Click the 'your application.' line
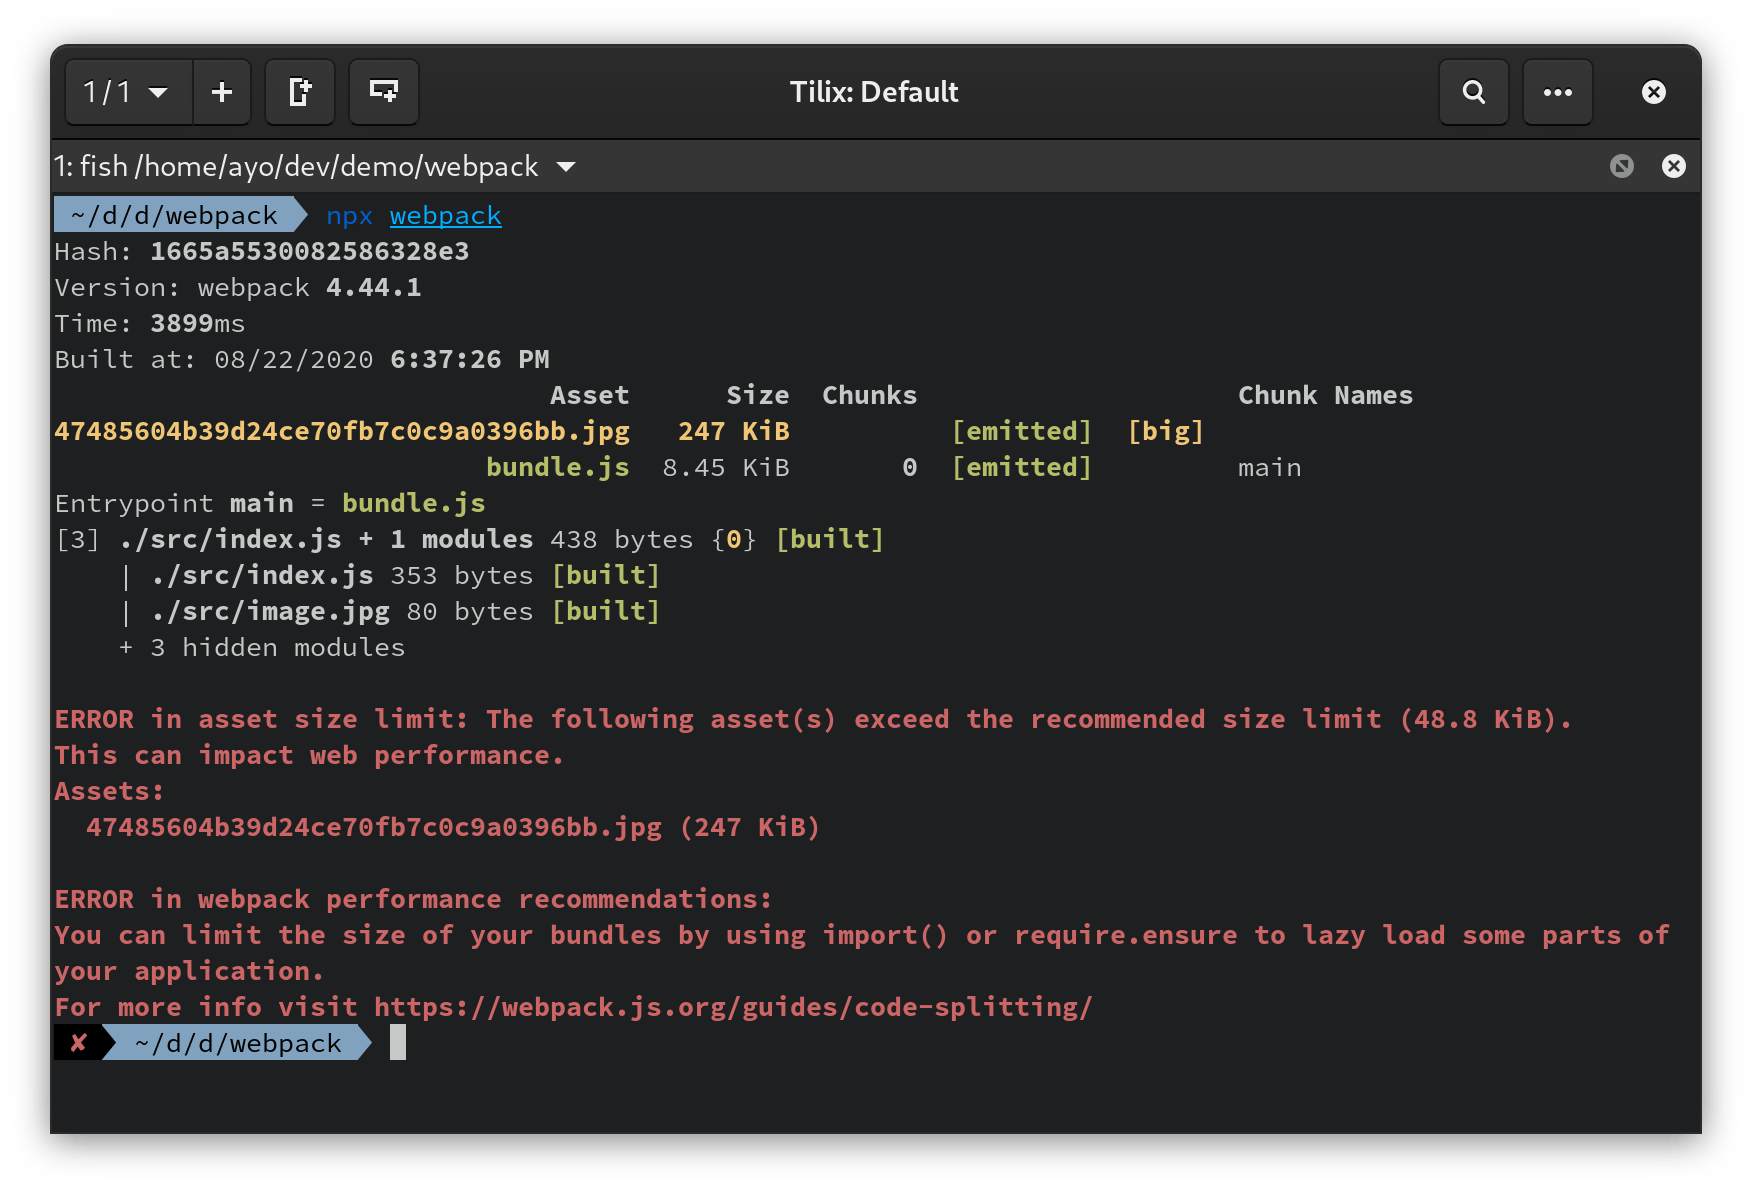 tap(190, 972)
